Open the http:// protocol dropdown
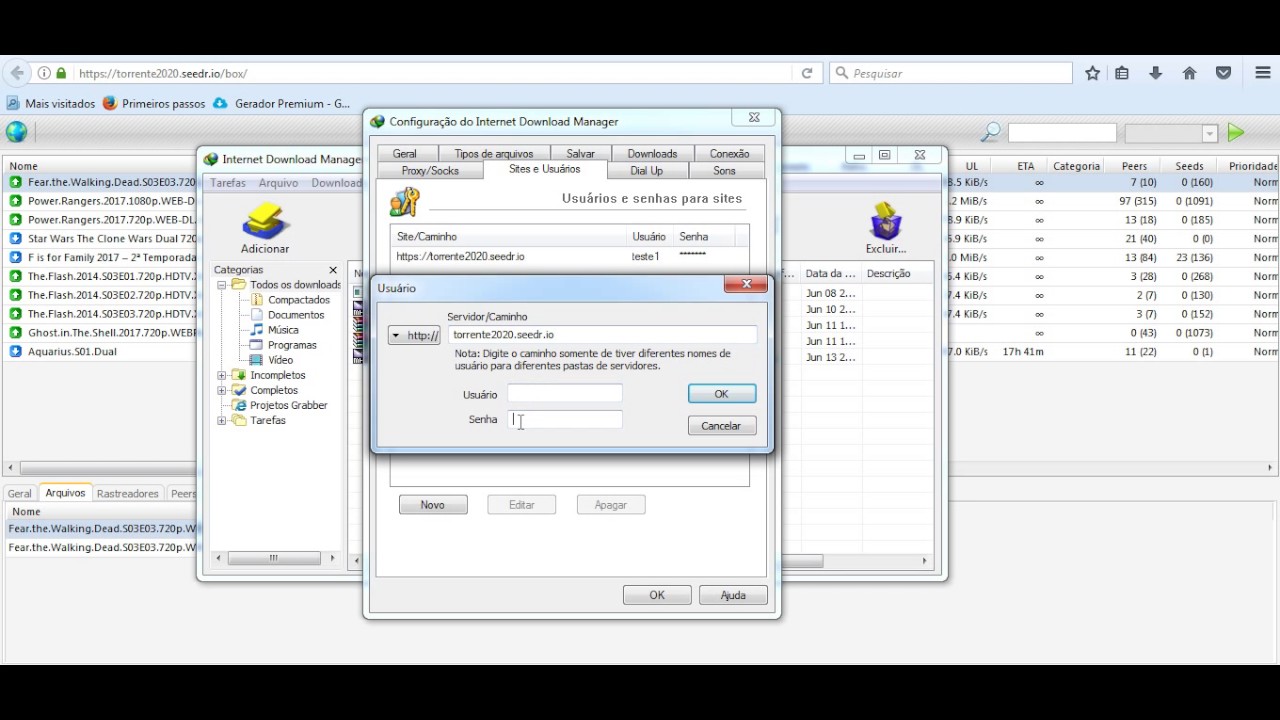Screen dimensions: 1280x720 (x=413, y=336)
